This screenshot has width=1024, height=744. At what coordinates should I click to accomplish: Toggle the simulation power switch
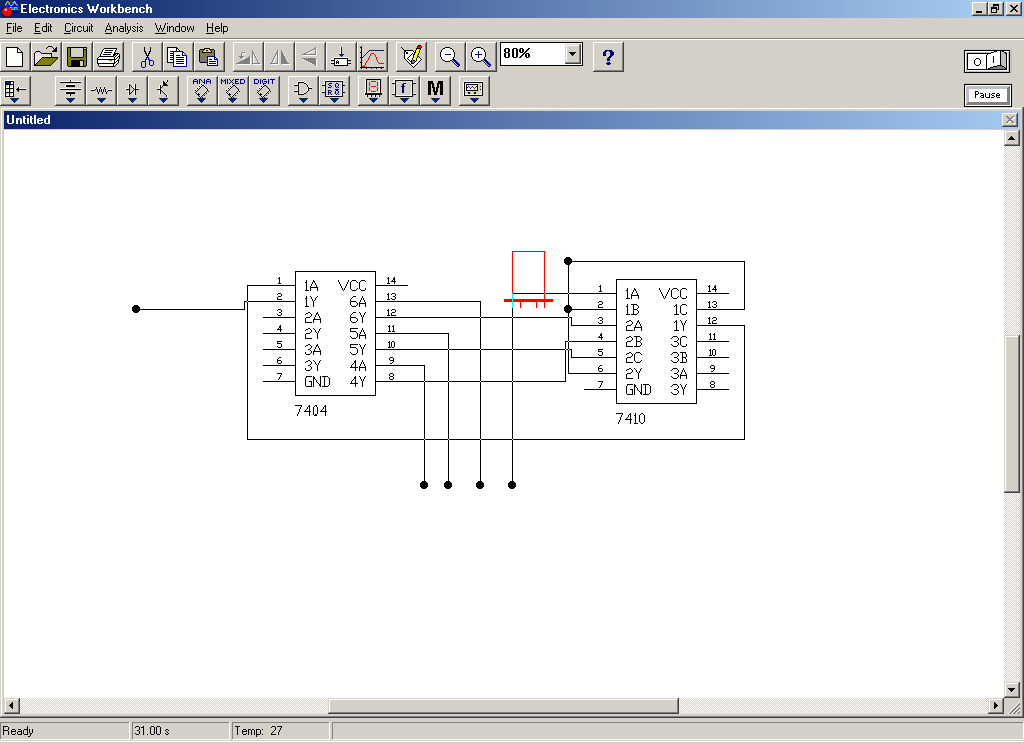coord(987,61)
